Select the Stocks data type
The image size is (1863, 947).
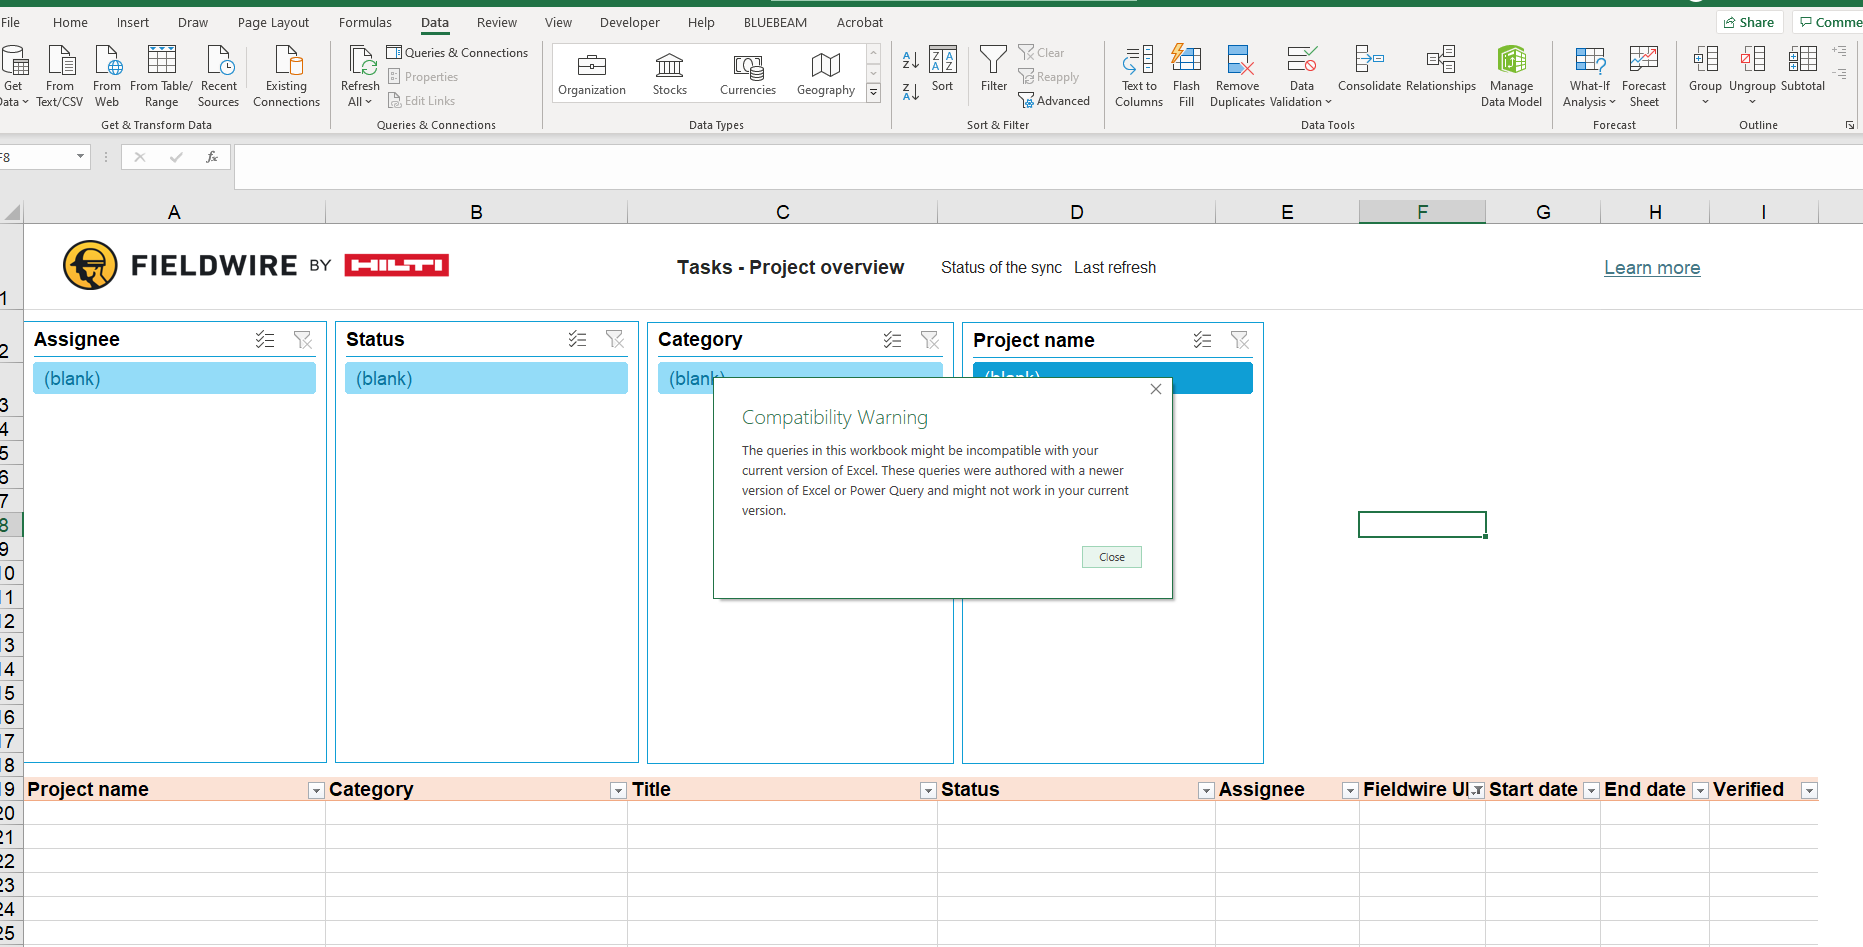(x=669, y=74)
